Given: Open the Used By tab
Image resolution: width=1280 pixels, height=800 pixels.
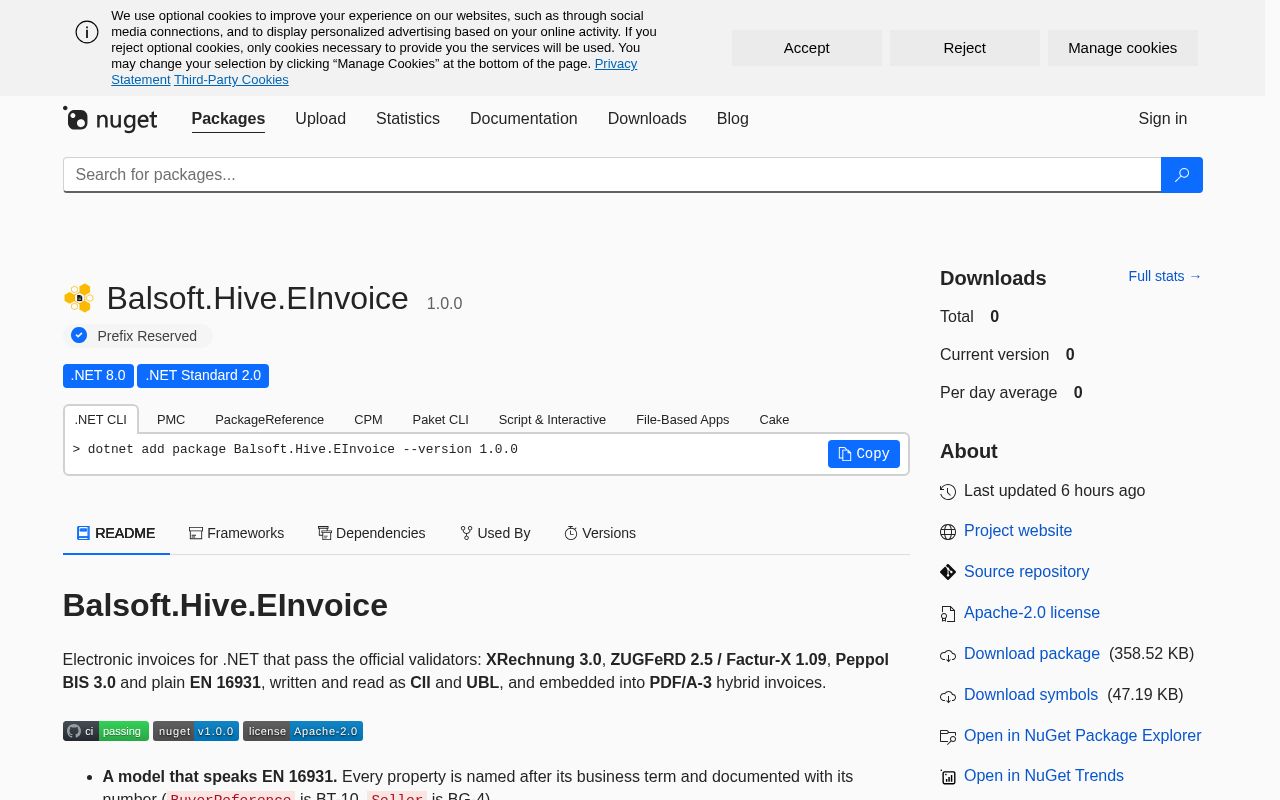Looking at the screenshot, I should click(x=495, y=533).
